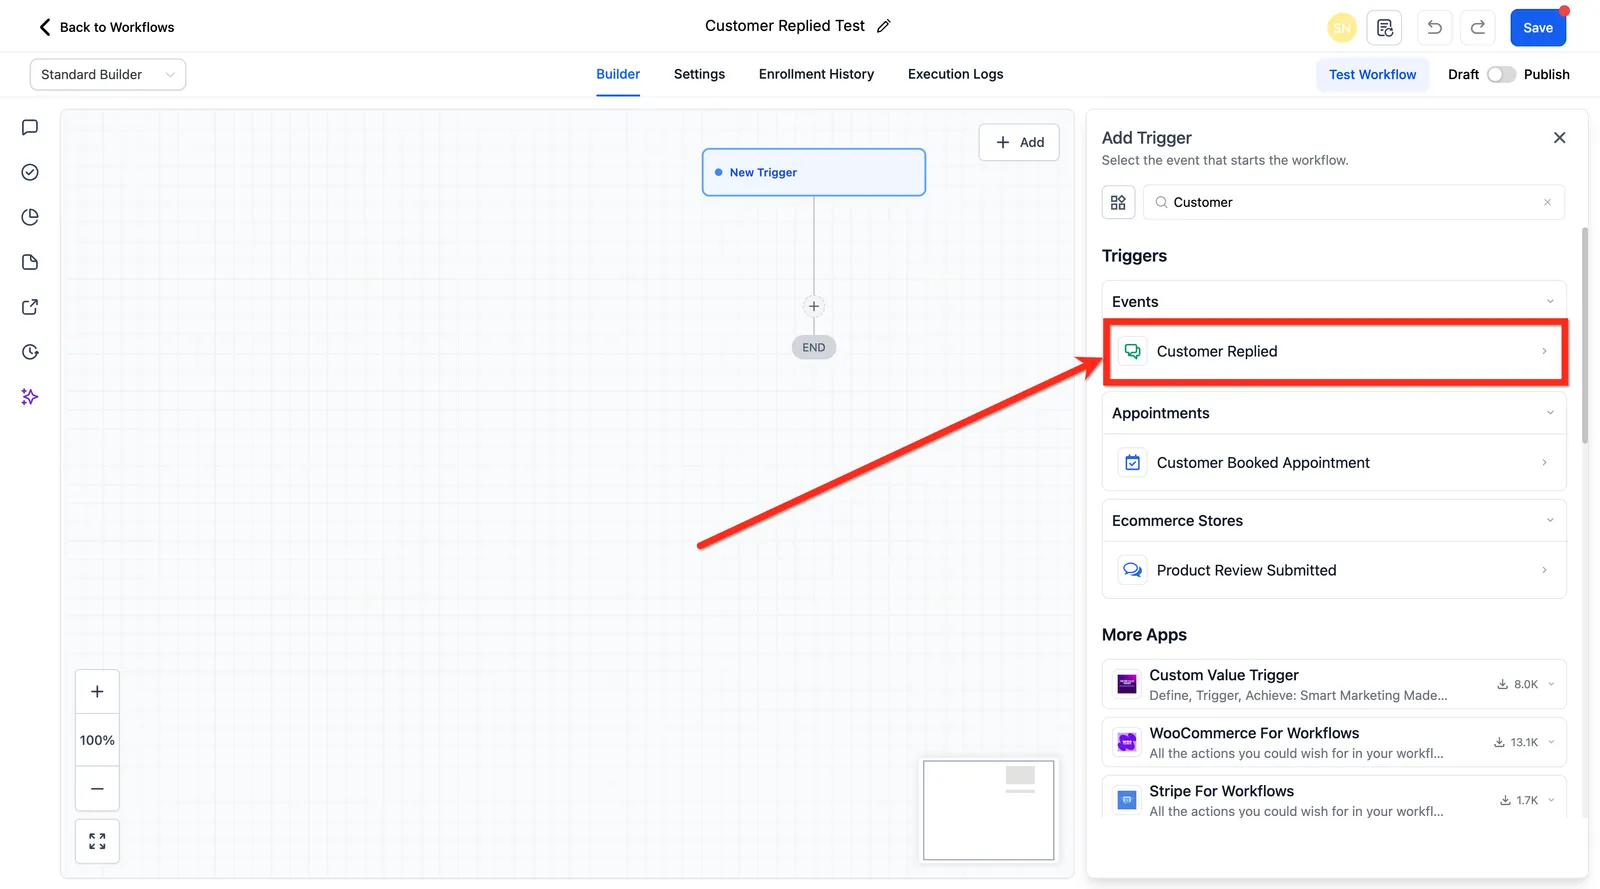Image resolution: width=1600 pixels, height=889 pixels.
Task: Open the Customer Booked Appointment arrow
Action: [1544, 463]
